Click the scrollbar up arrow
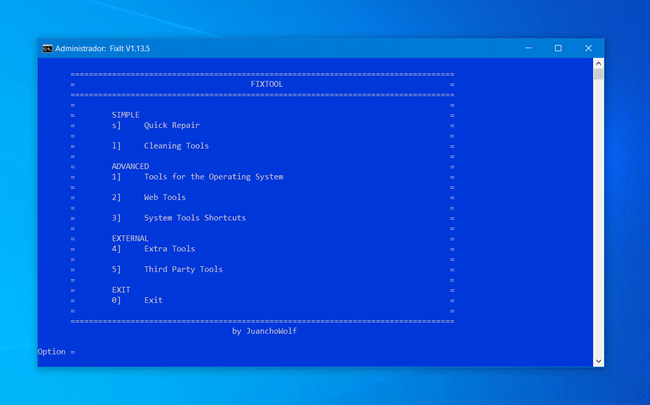This screenshot has height=405, width=650. click(x=598, y=63)
